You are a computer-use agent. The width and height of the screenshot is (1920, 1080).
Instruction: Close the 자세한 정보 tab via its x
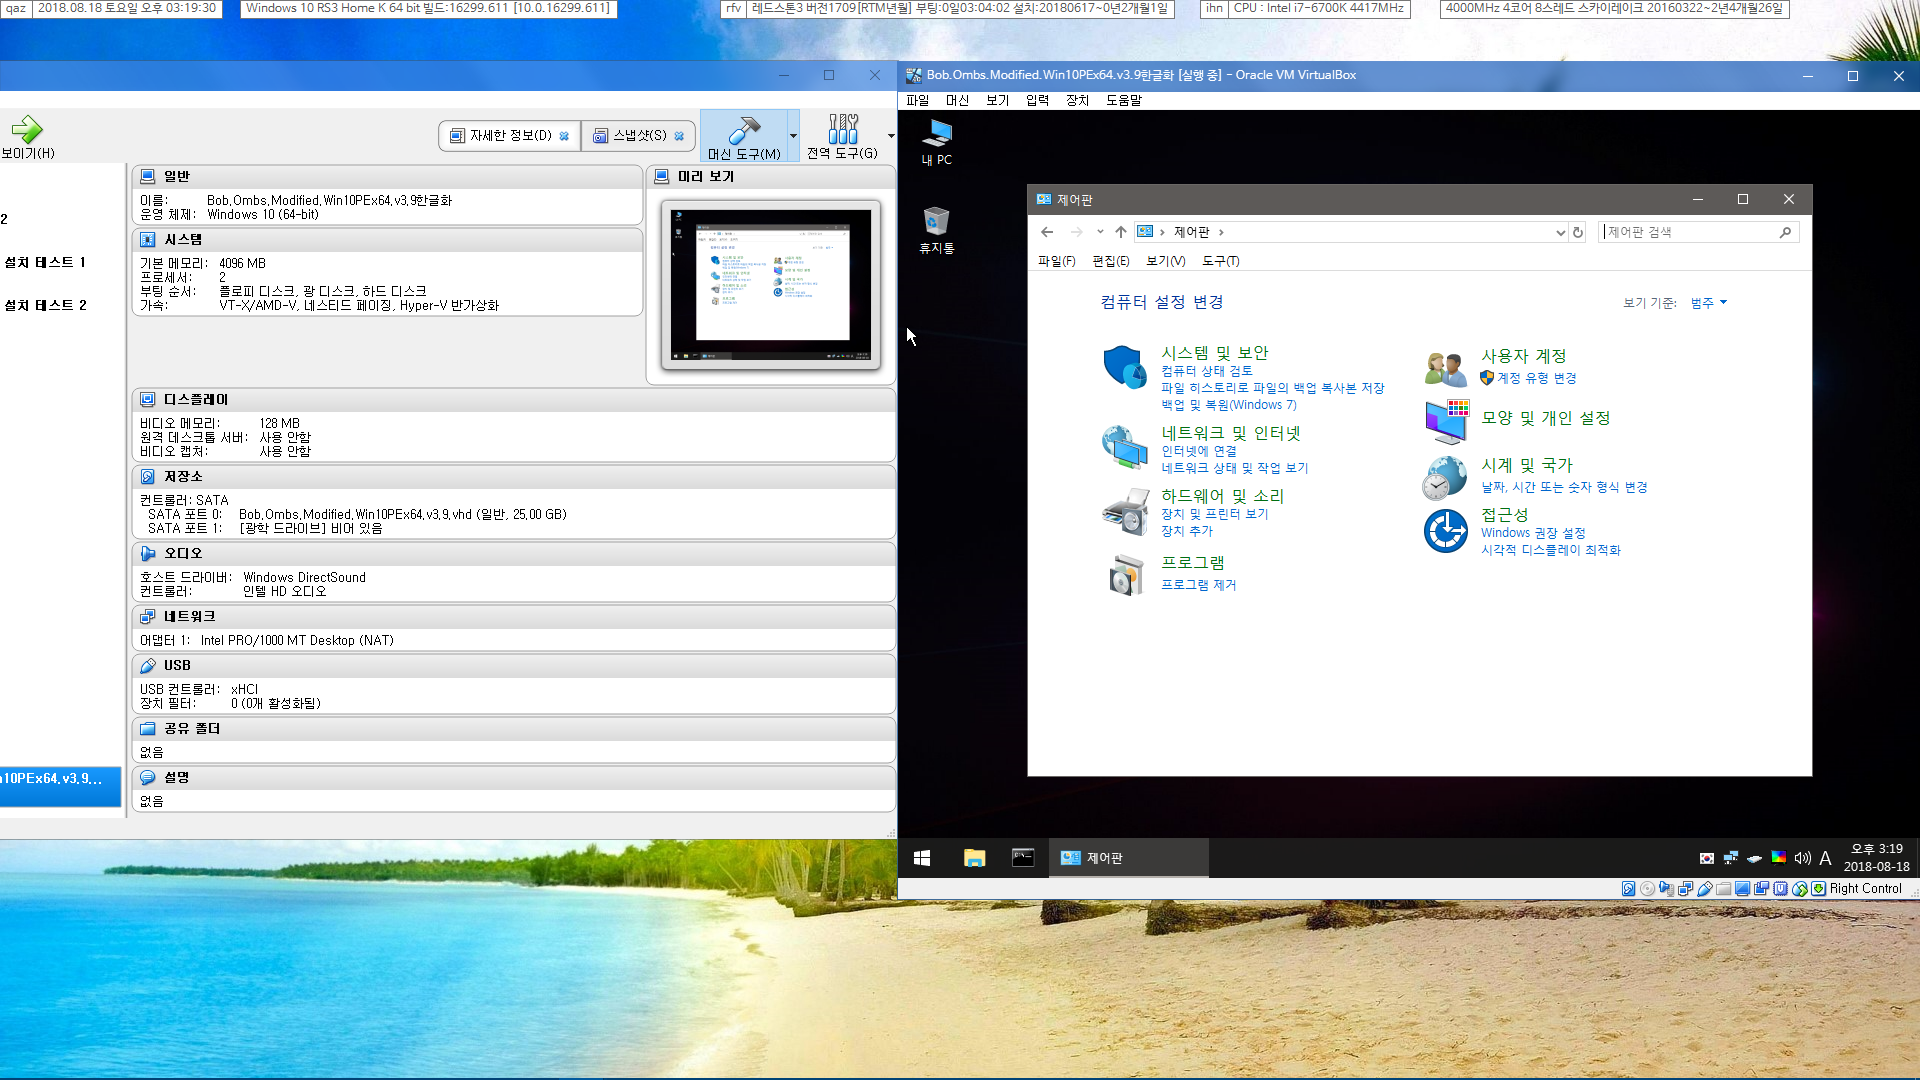564,136
